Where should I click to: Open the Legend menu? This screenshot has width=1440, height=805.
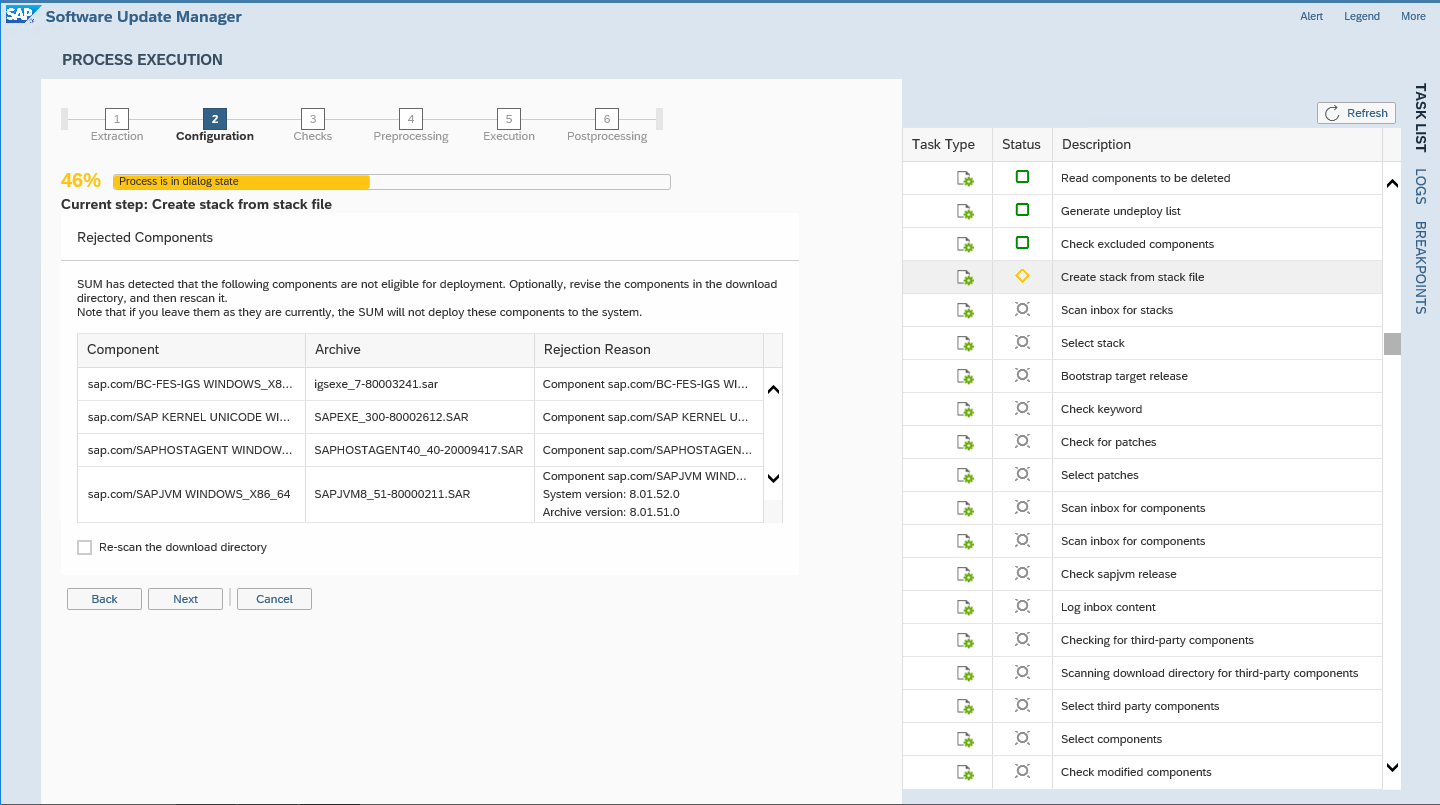[1362, 16]
